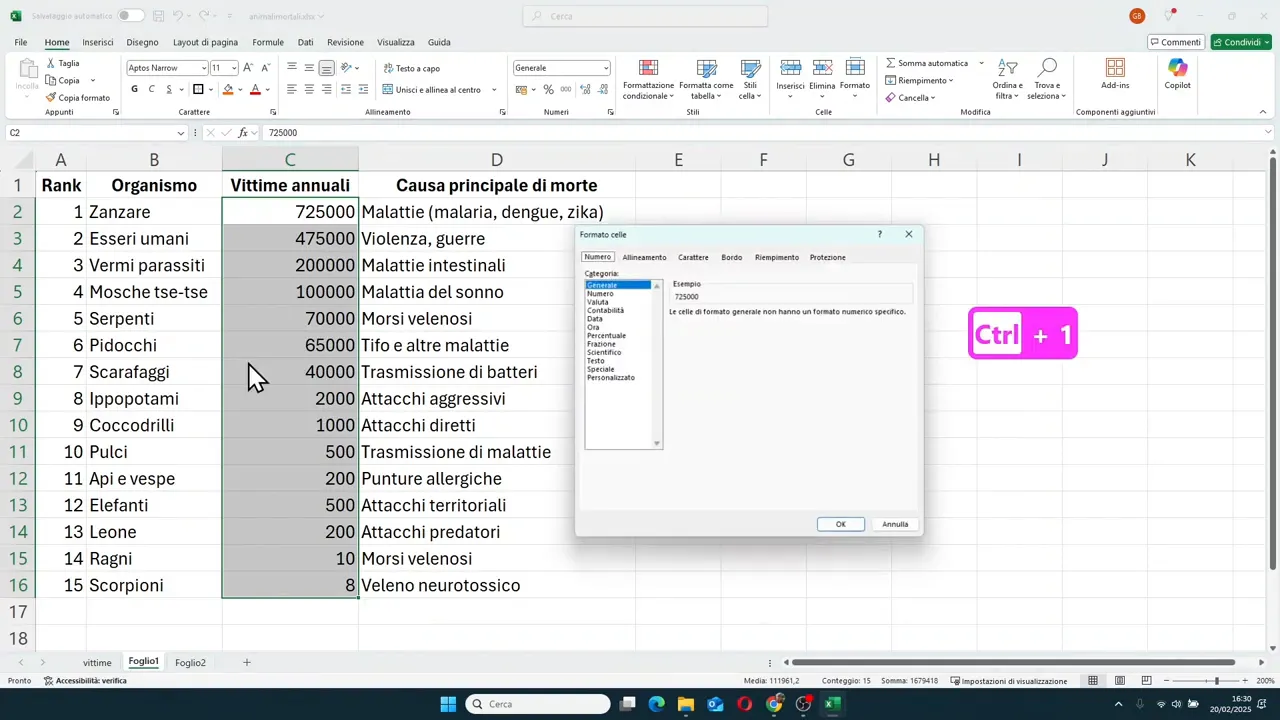This screenshot has width=1280, height=720.
Task: Decrease font size with the smaller A icon
Action: [x=265, y=68]
